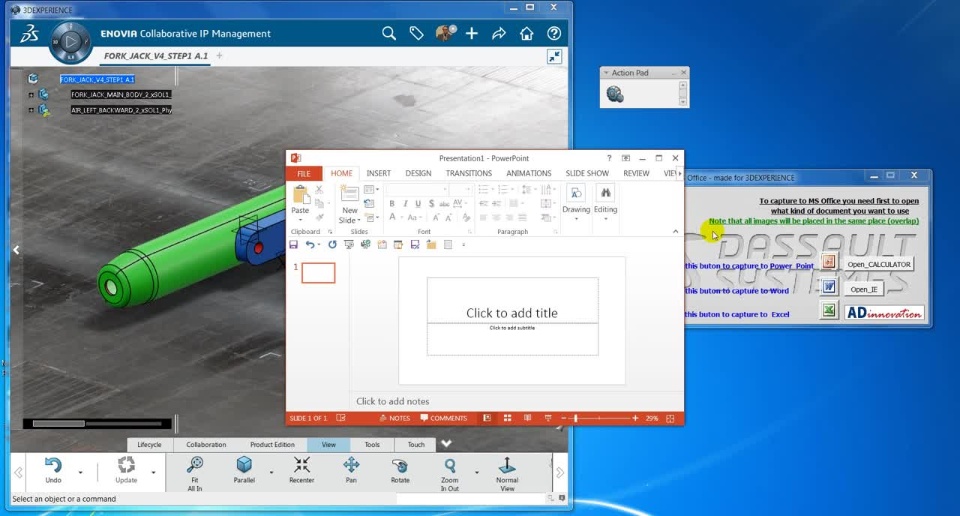Open the Zoom In Out dropdown arrow
The width and height of the screenshot is (960, 516).
[476, 473]
